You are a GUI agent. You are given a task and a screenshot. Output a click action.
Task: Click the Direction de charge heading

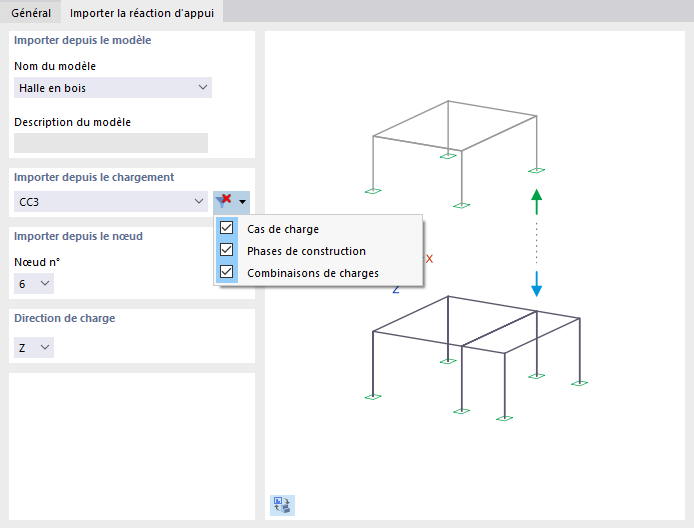(x=65, y=318)
